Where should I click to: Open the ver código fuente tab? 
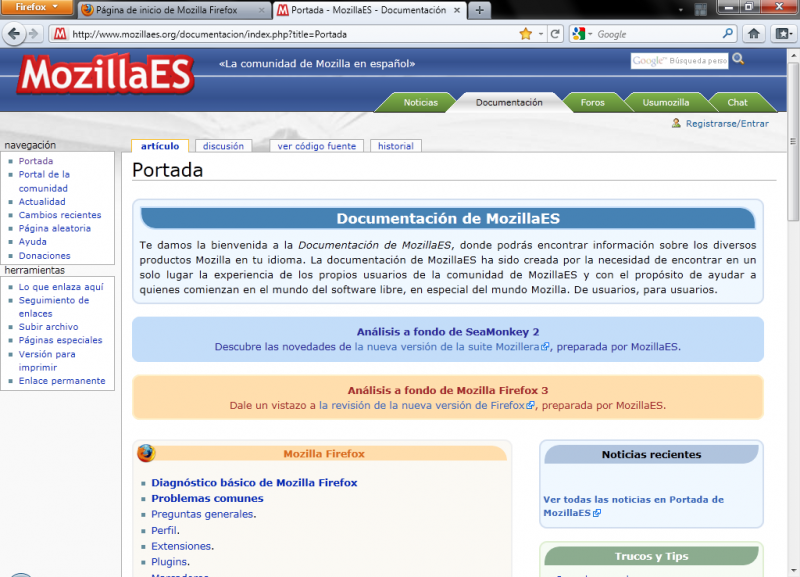click(x=316, y=146)
